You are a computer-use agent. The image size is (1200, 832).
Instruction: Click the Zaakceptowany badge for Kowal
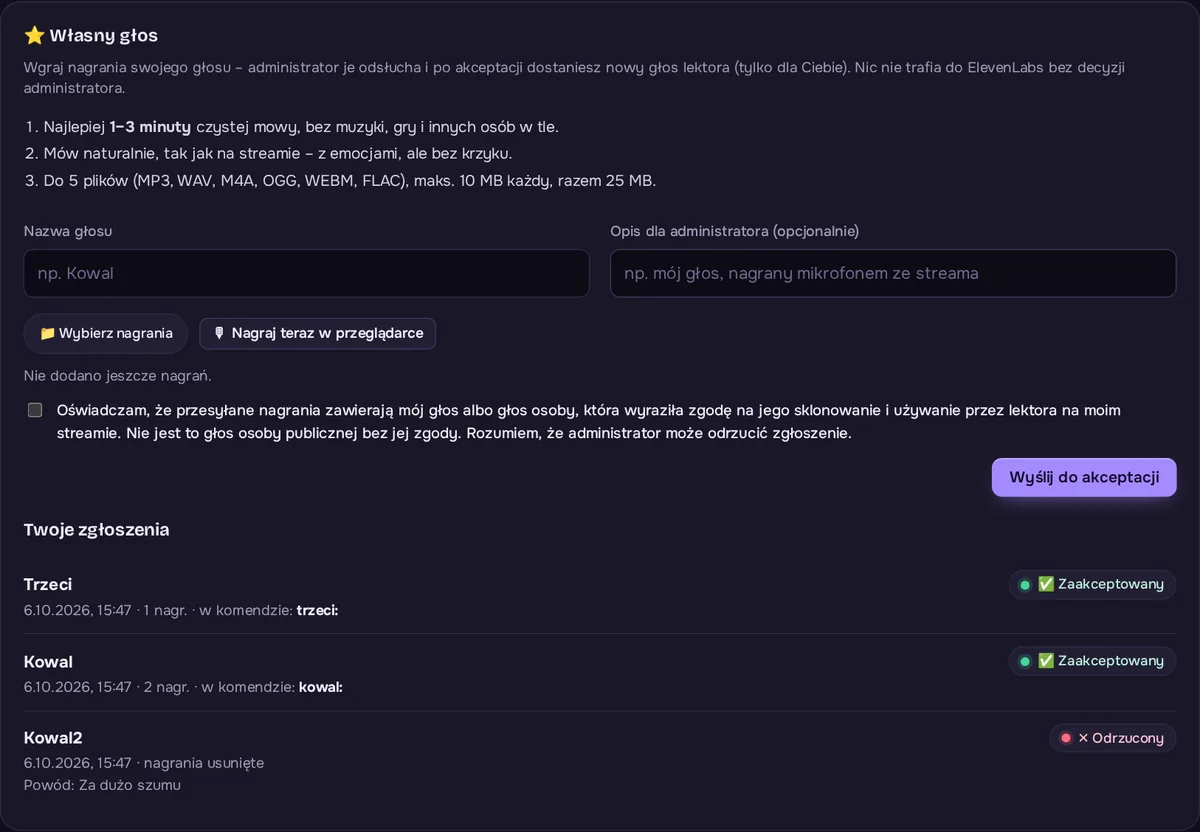[x=1092, y=661]
